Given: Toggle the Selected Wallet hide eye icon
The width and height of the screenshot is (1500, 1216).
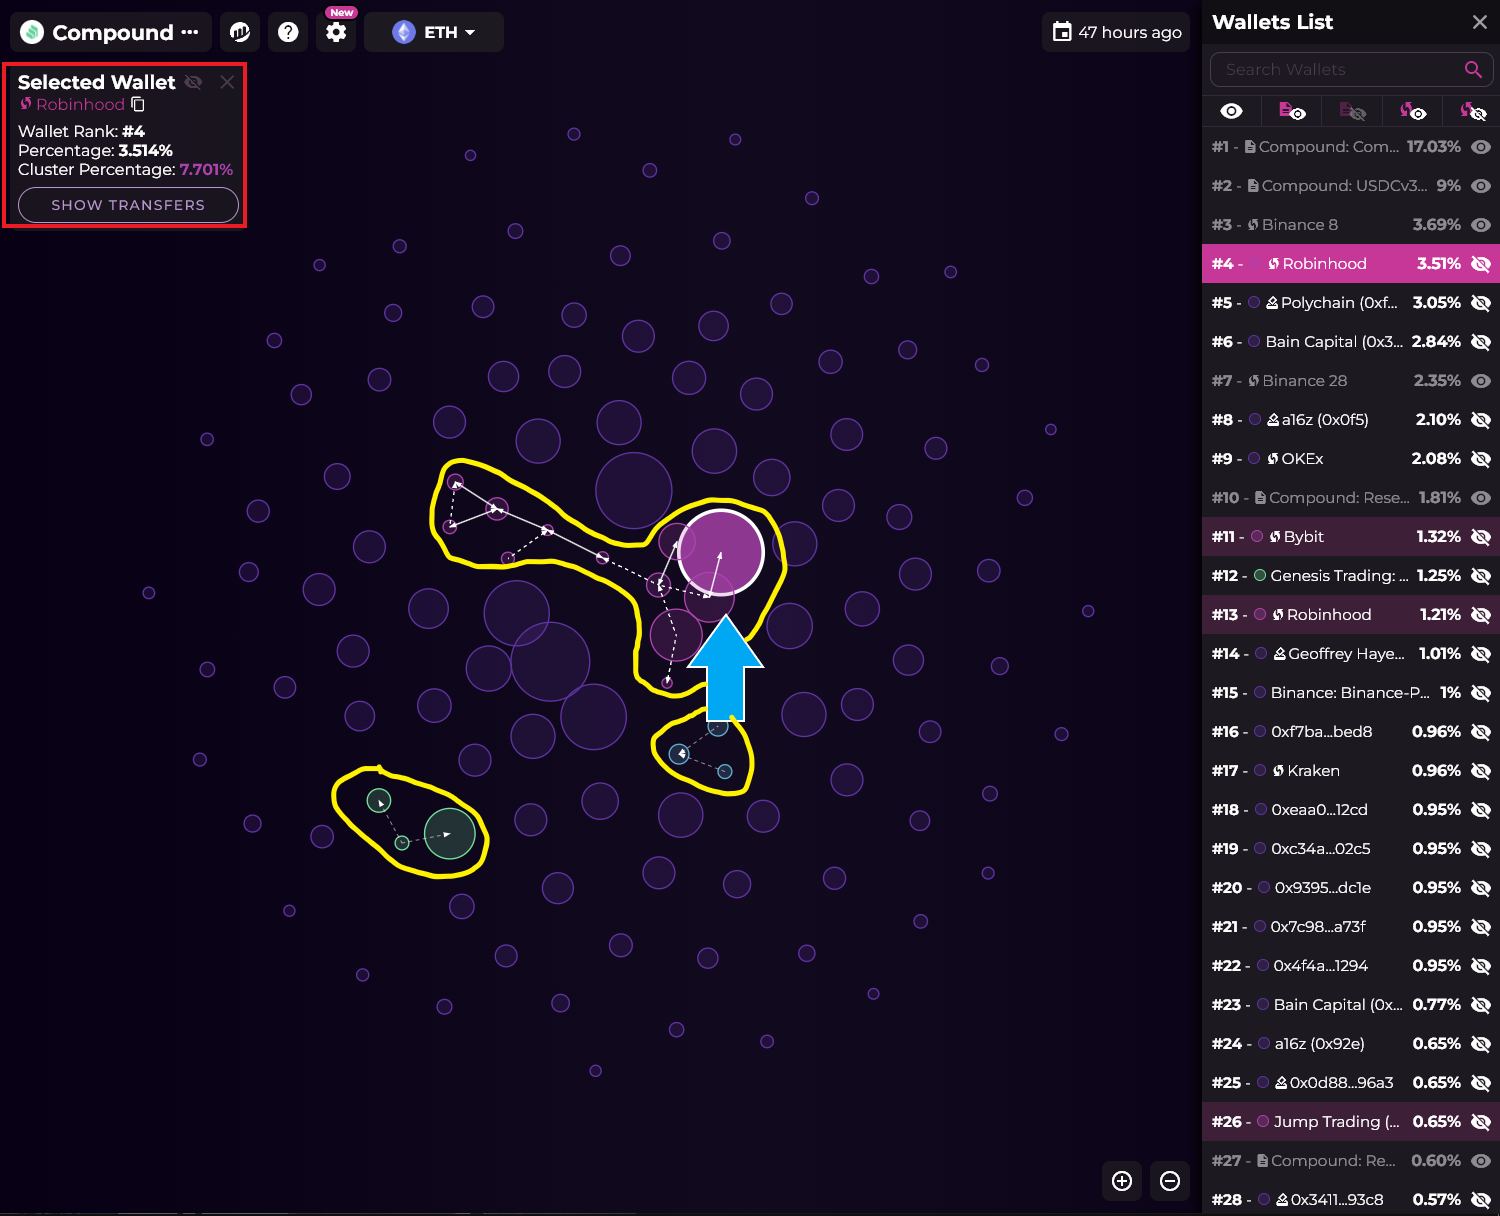Looking at the screenshot, I should (x=194, y=82).
